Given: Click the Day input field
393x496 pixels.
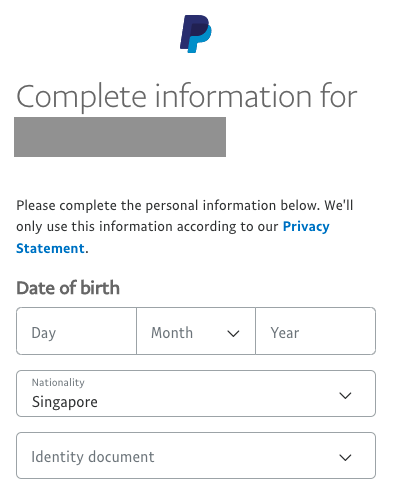Looking at the screenshot, I should coord(76,331).
